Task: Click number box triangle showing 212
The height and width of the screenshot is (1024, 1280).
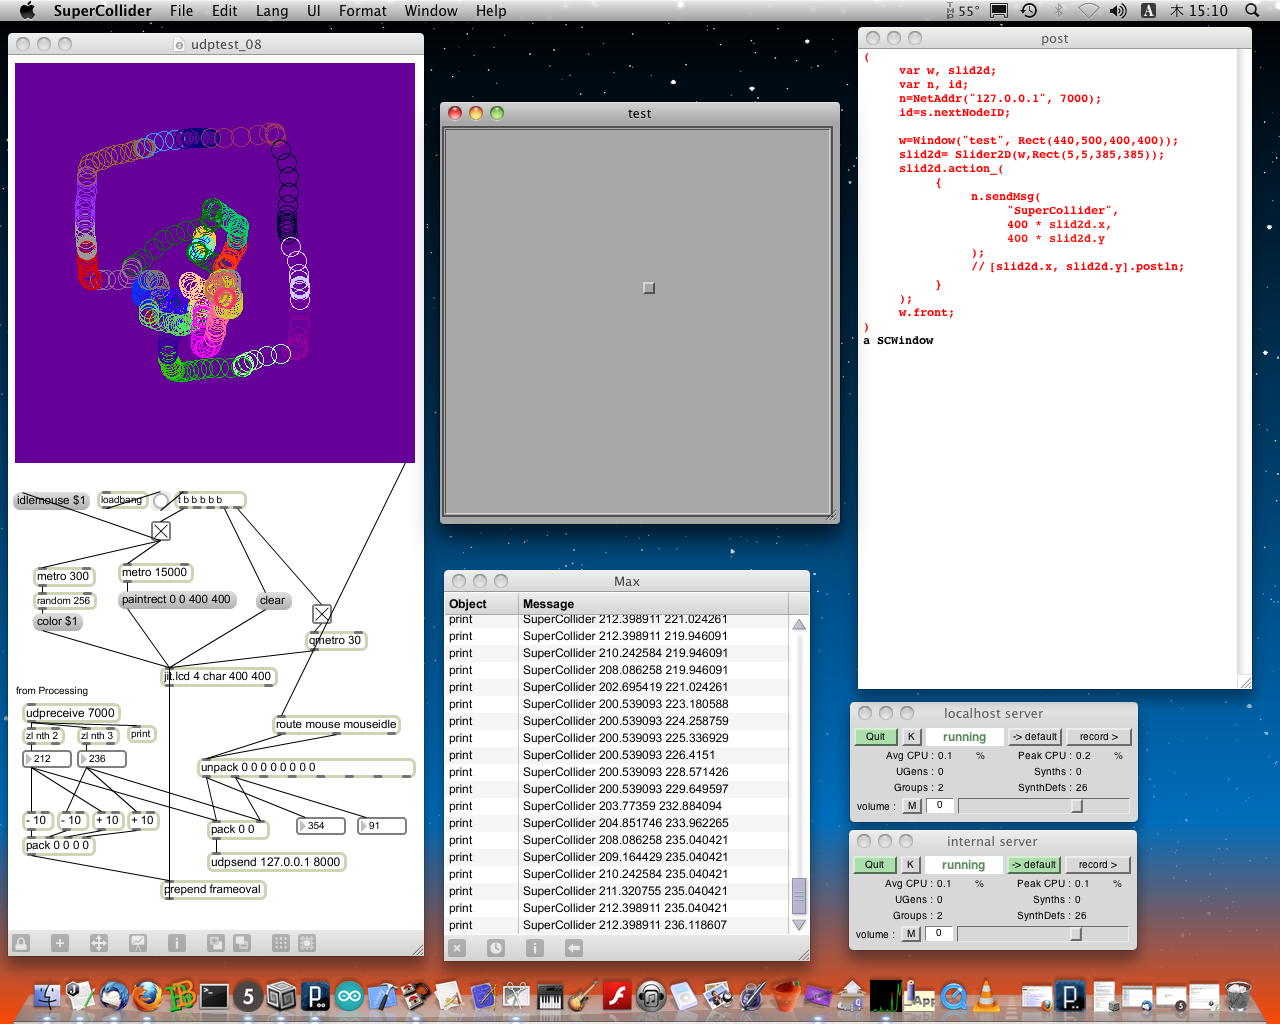Action: pos(29,759)
